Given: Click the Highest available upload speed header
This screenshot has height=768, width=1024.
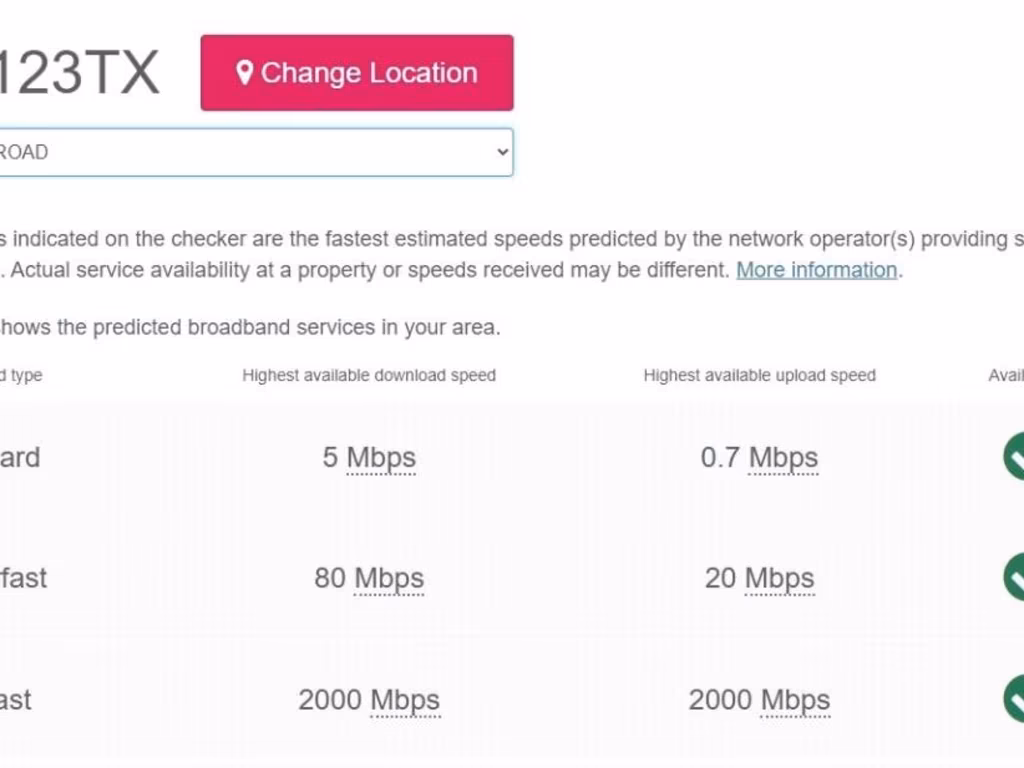Looking at the screenshot, I should tap(760, 376).
